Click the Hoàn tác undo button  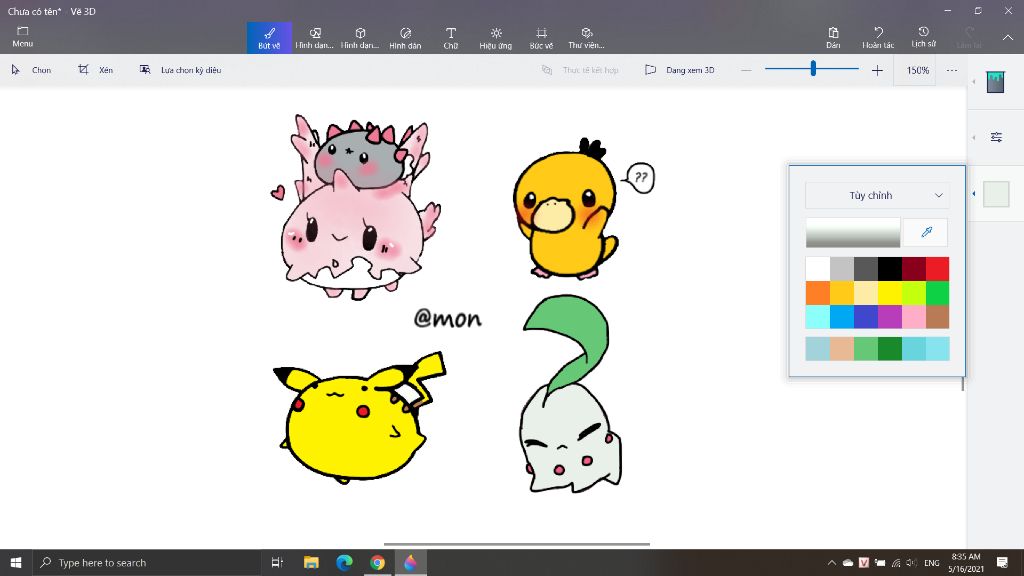[878, 37]
